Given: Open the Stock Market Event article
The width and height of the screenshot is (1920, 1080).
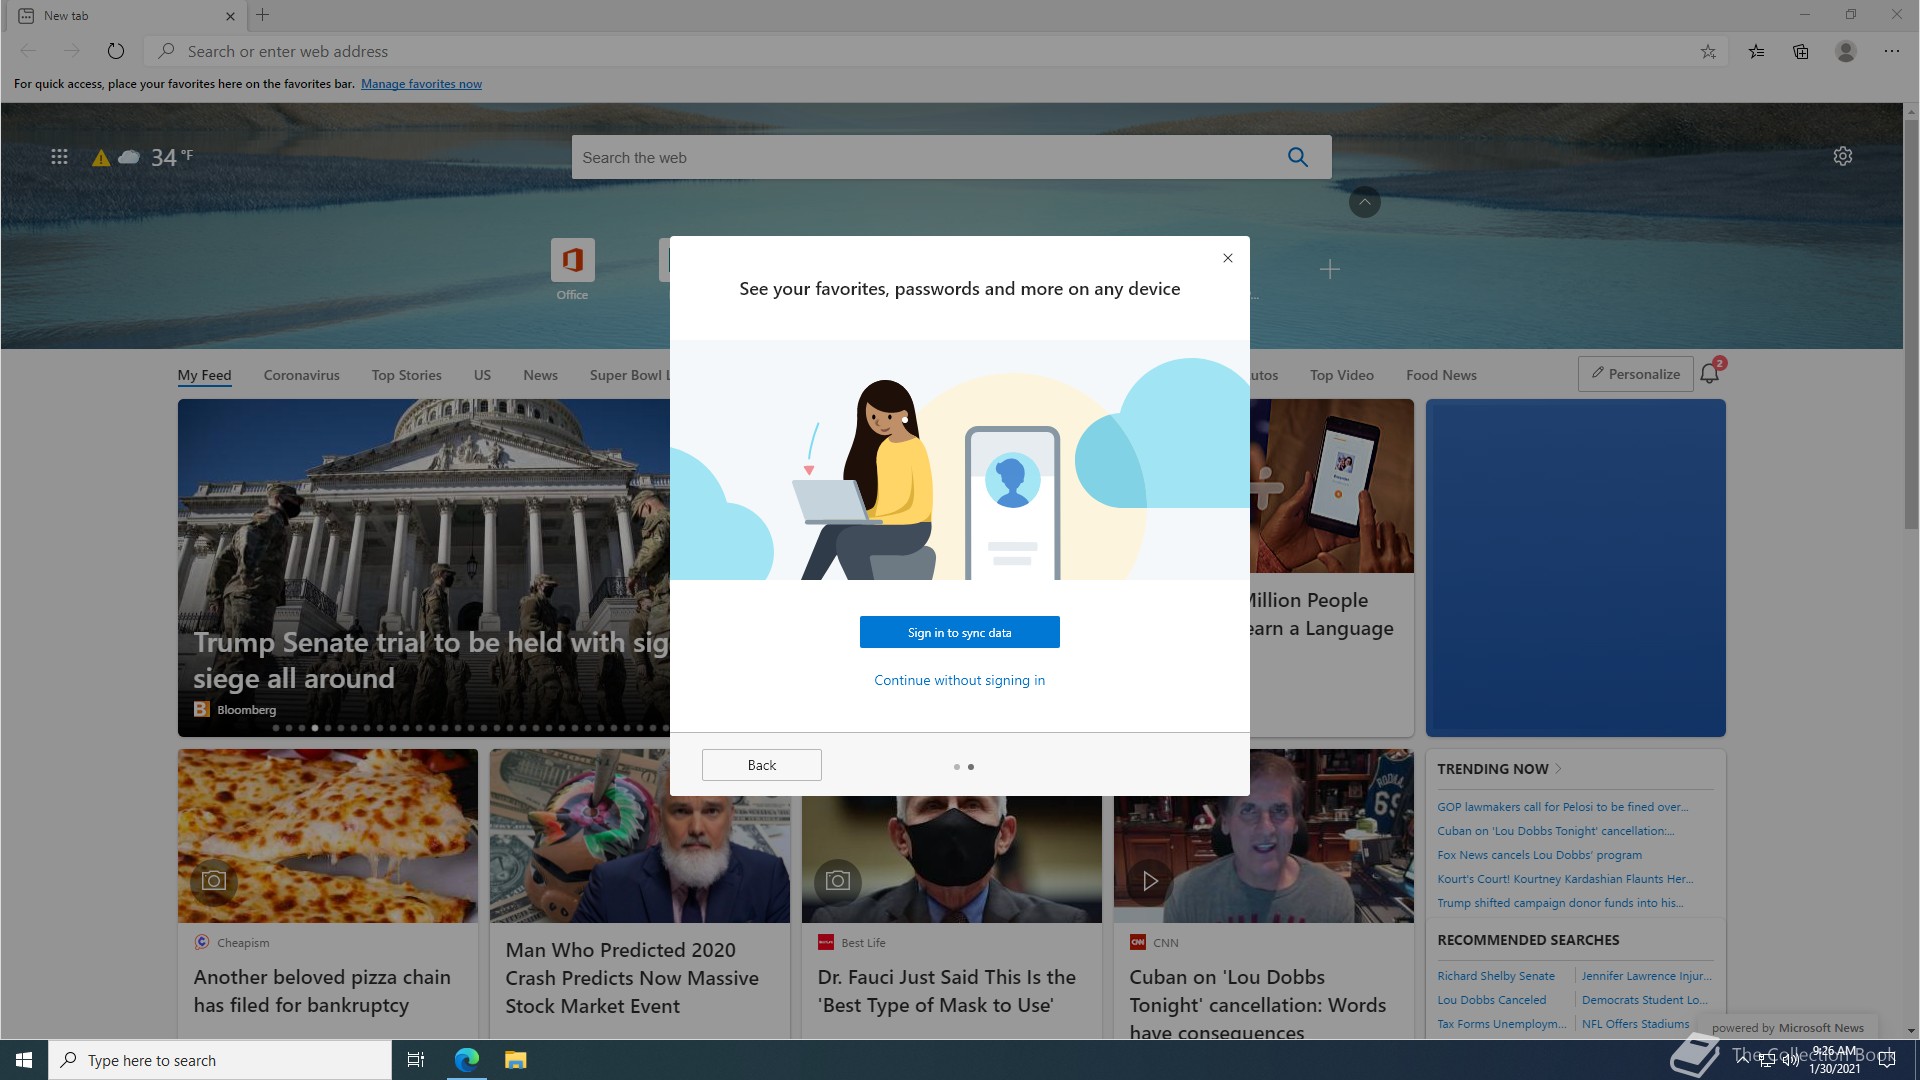Looking at the screenshot, I should (632, 978).
